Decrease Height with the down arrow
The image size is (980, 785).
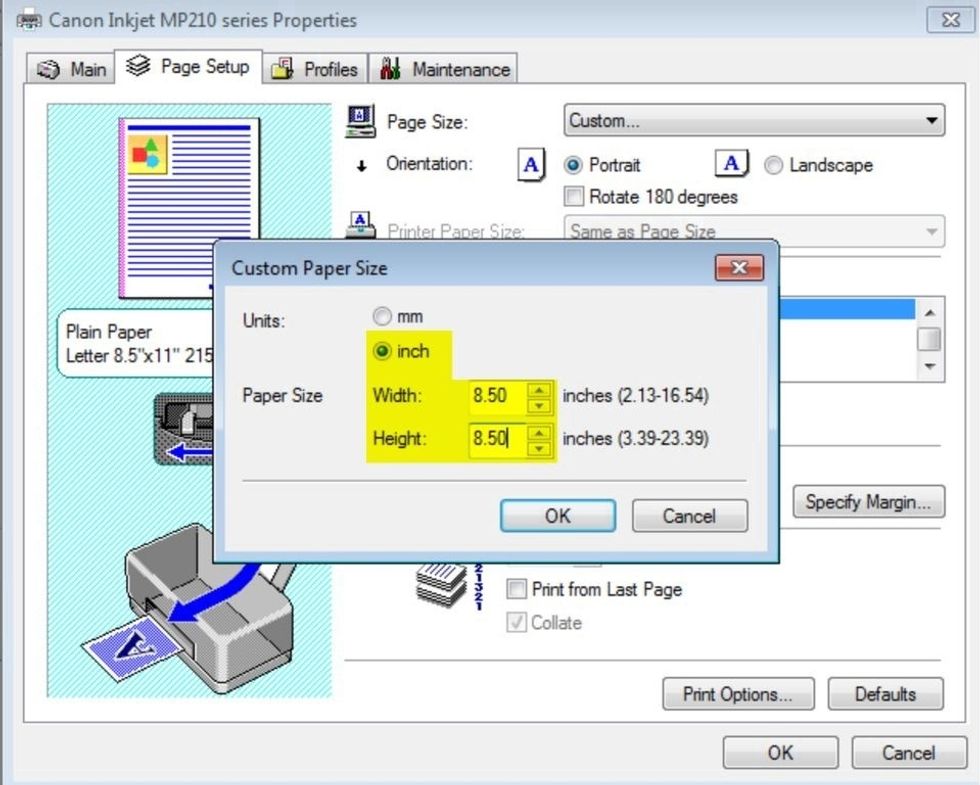tap(539, 445)
